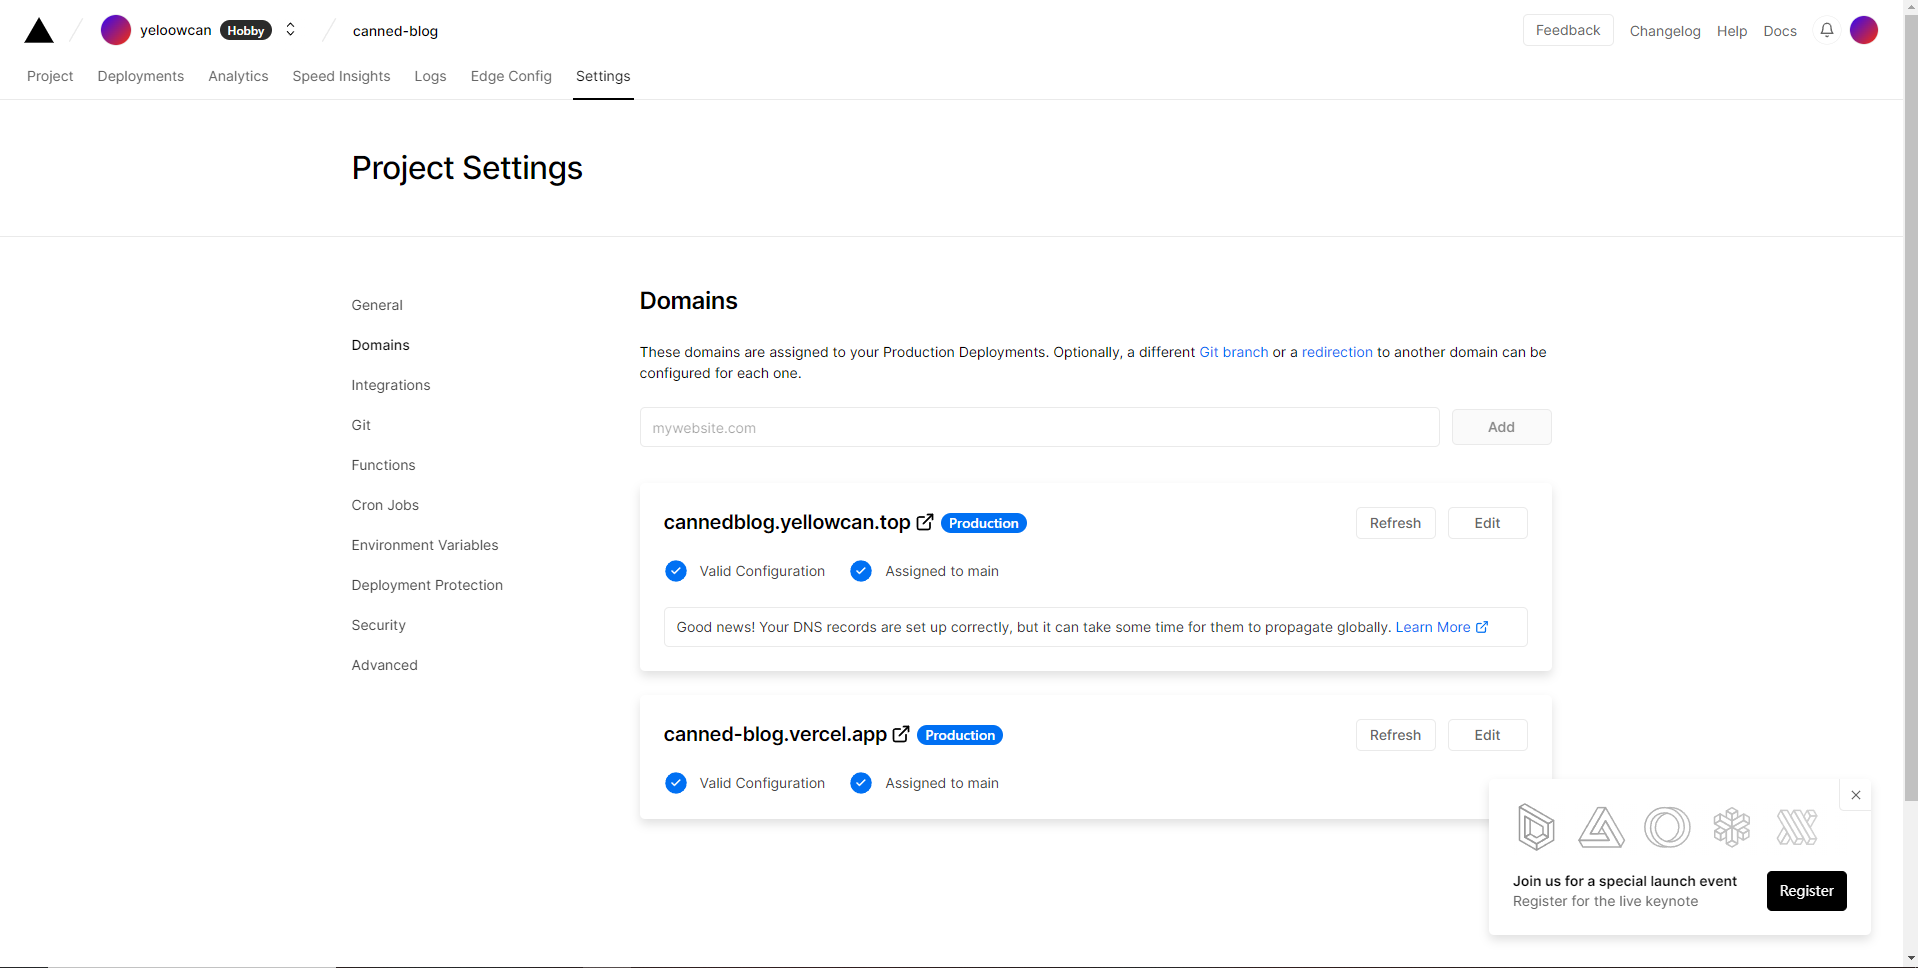Open the Edge Config tab
The width and height of the screenshot is (1918, 968).
point(511,76)
